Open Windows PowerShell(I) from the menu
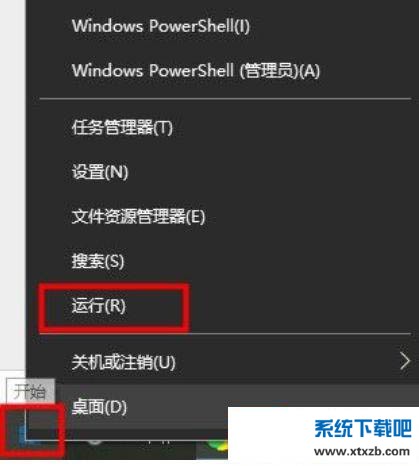 pos(160,26)
